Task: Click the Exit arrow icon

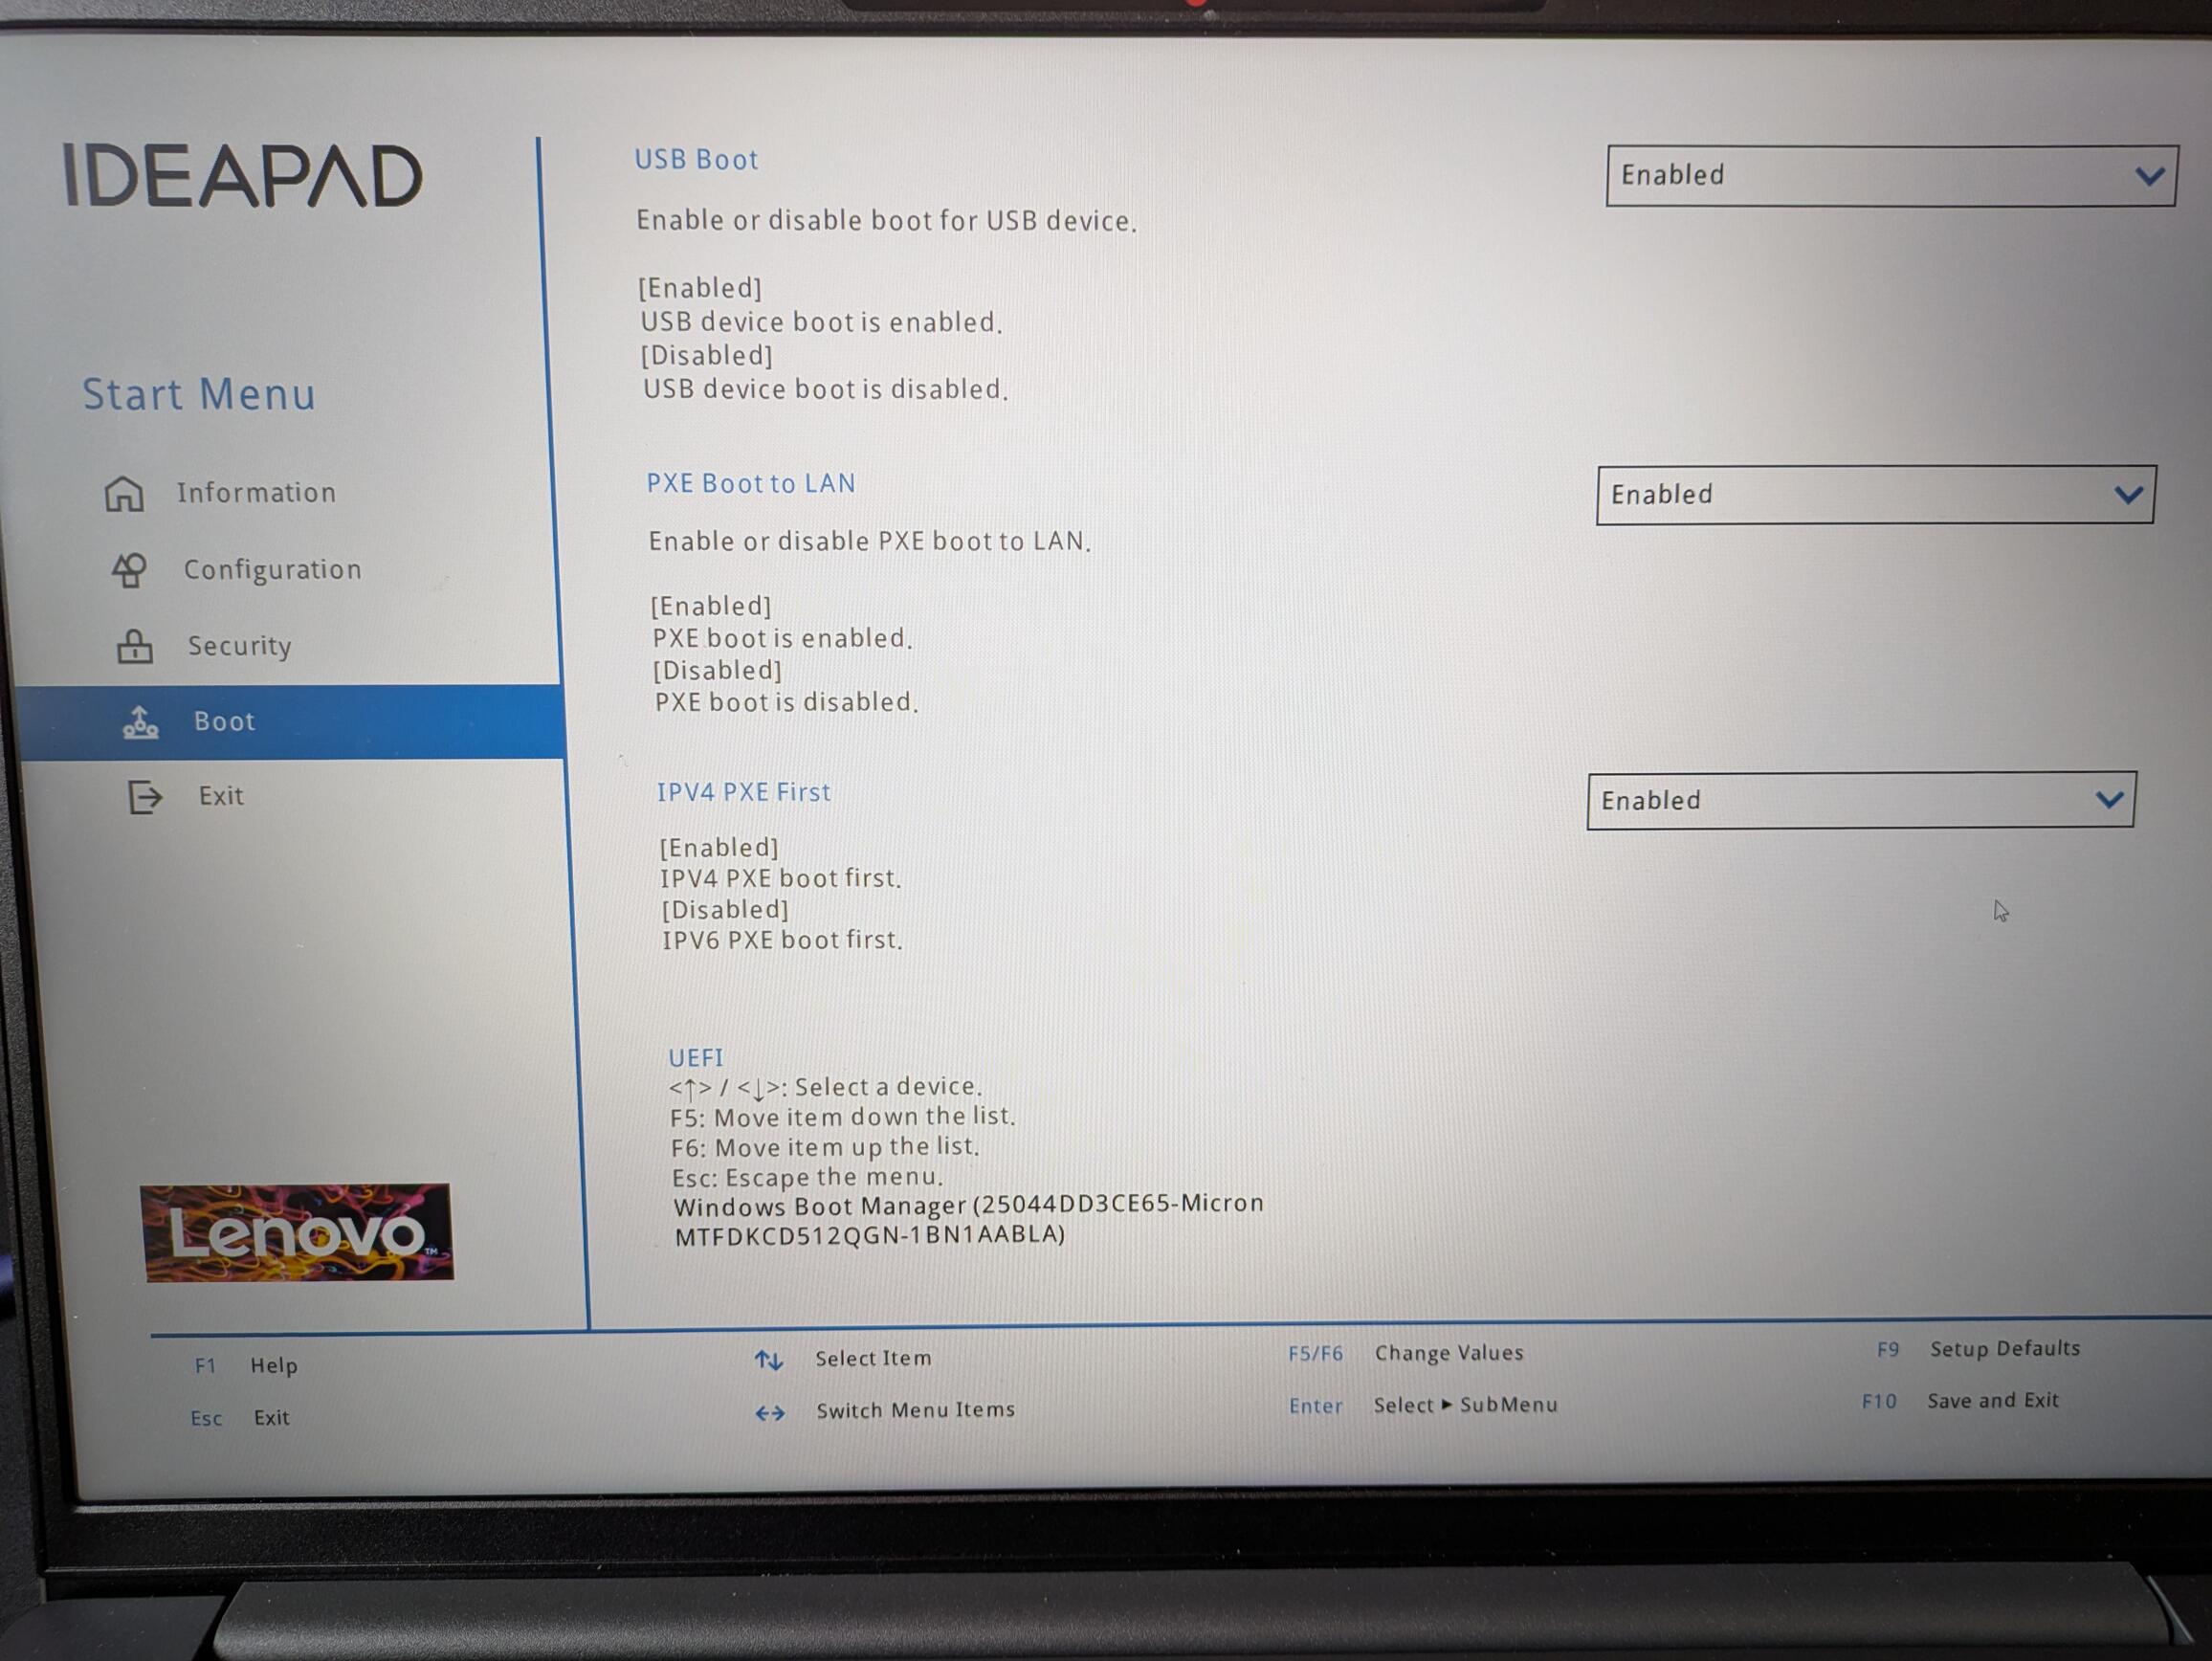Action: [145, 797]
